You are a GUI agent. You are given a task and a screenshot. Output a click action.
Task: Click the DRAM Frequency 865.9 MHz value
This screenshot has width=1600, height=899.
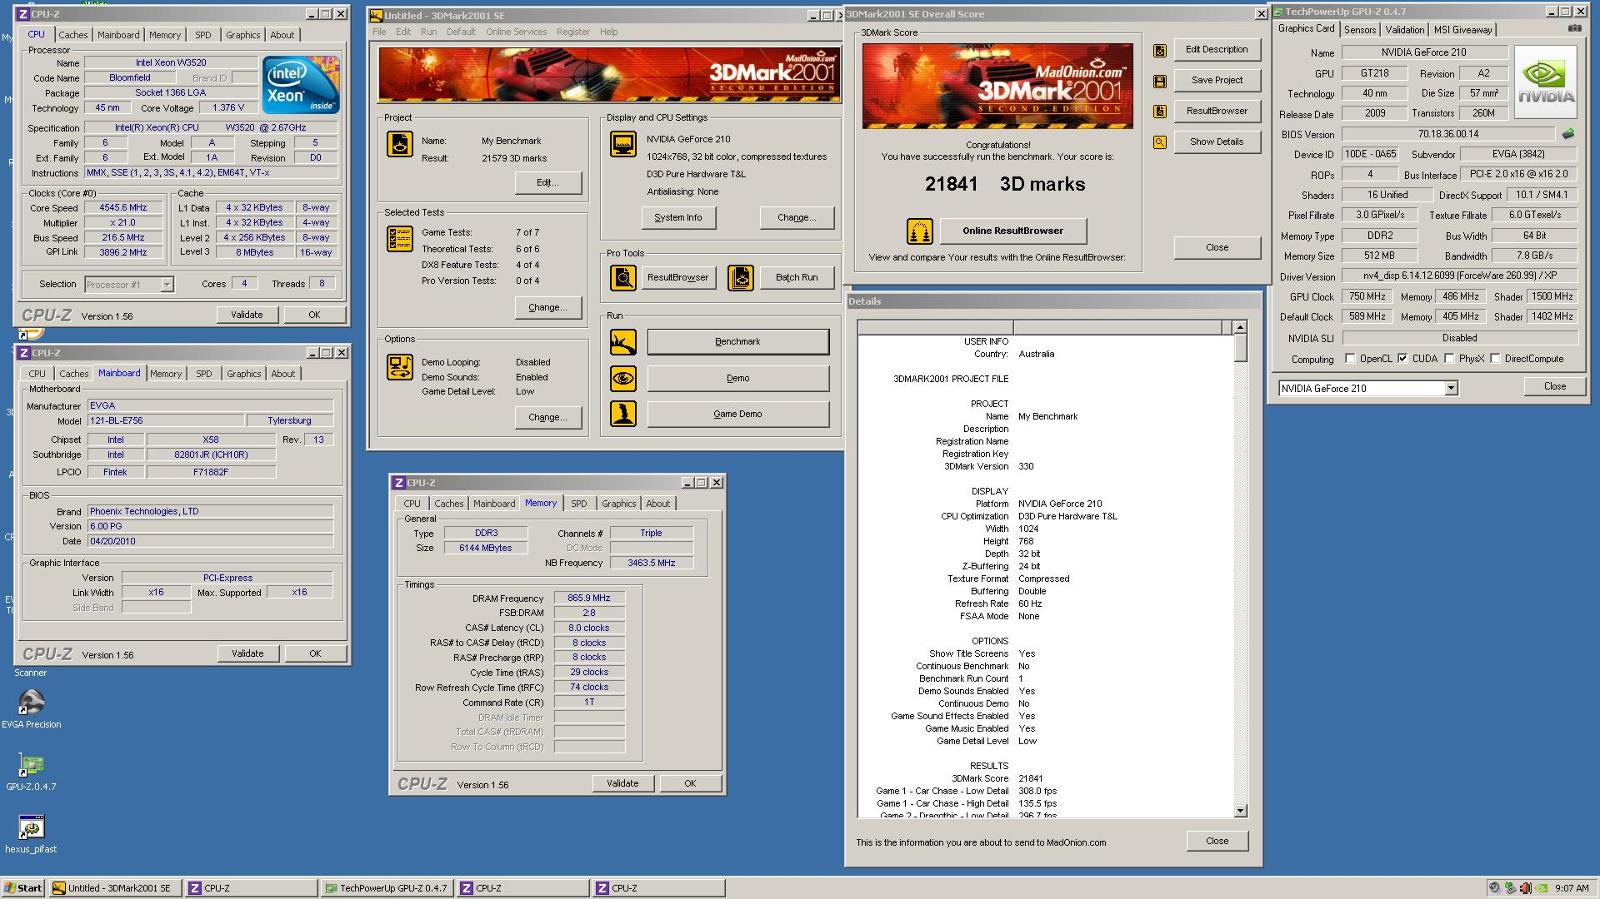point(589,598)
